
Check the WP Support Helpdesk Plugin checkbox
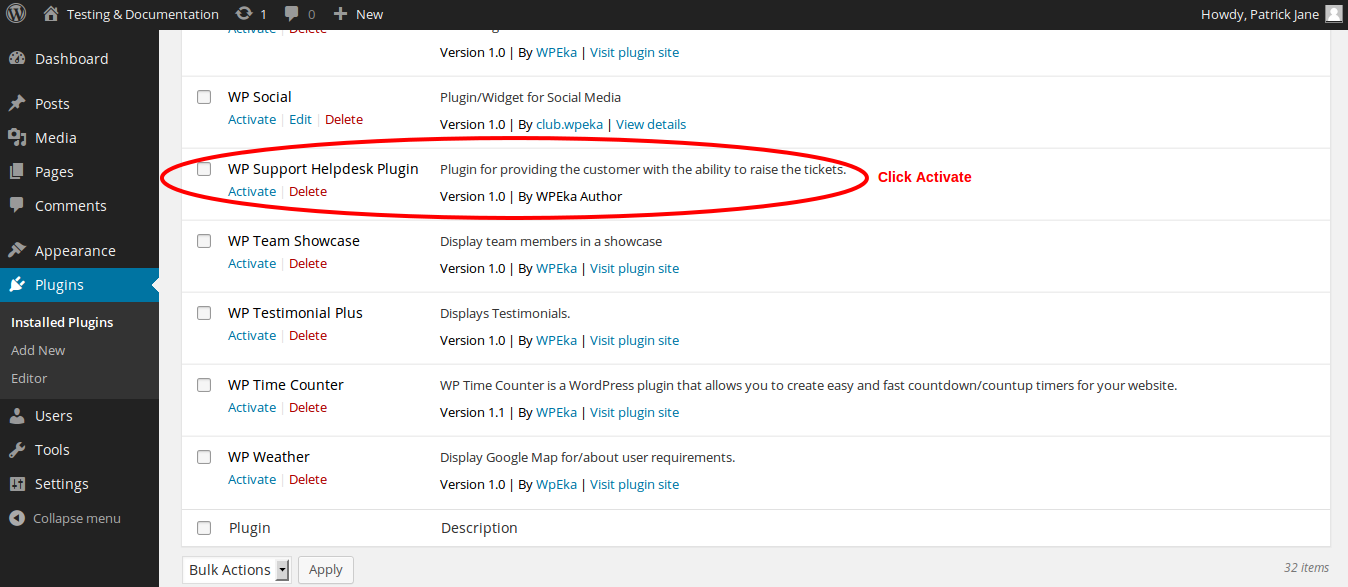point(204,169)
